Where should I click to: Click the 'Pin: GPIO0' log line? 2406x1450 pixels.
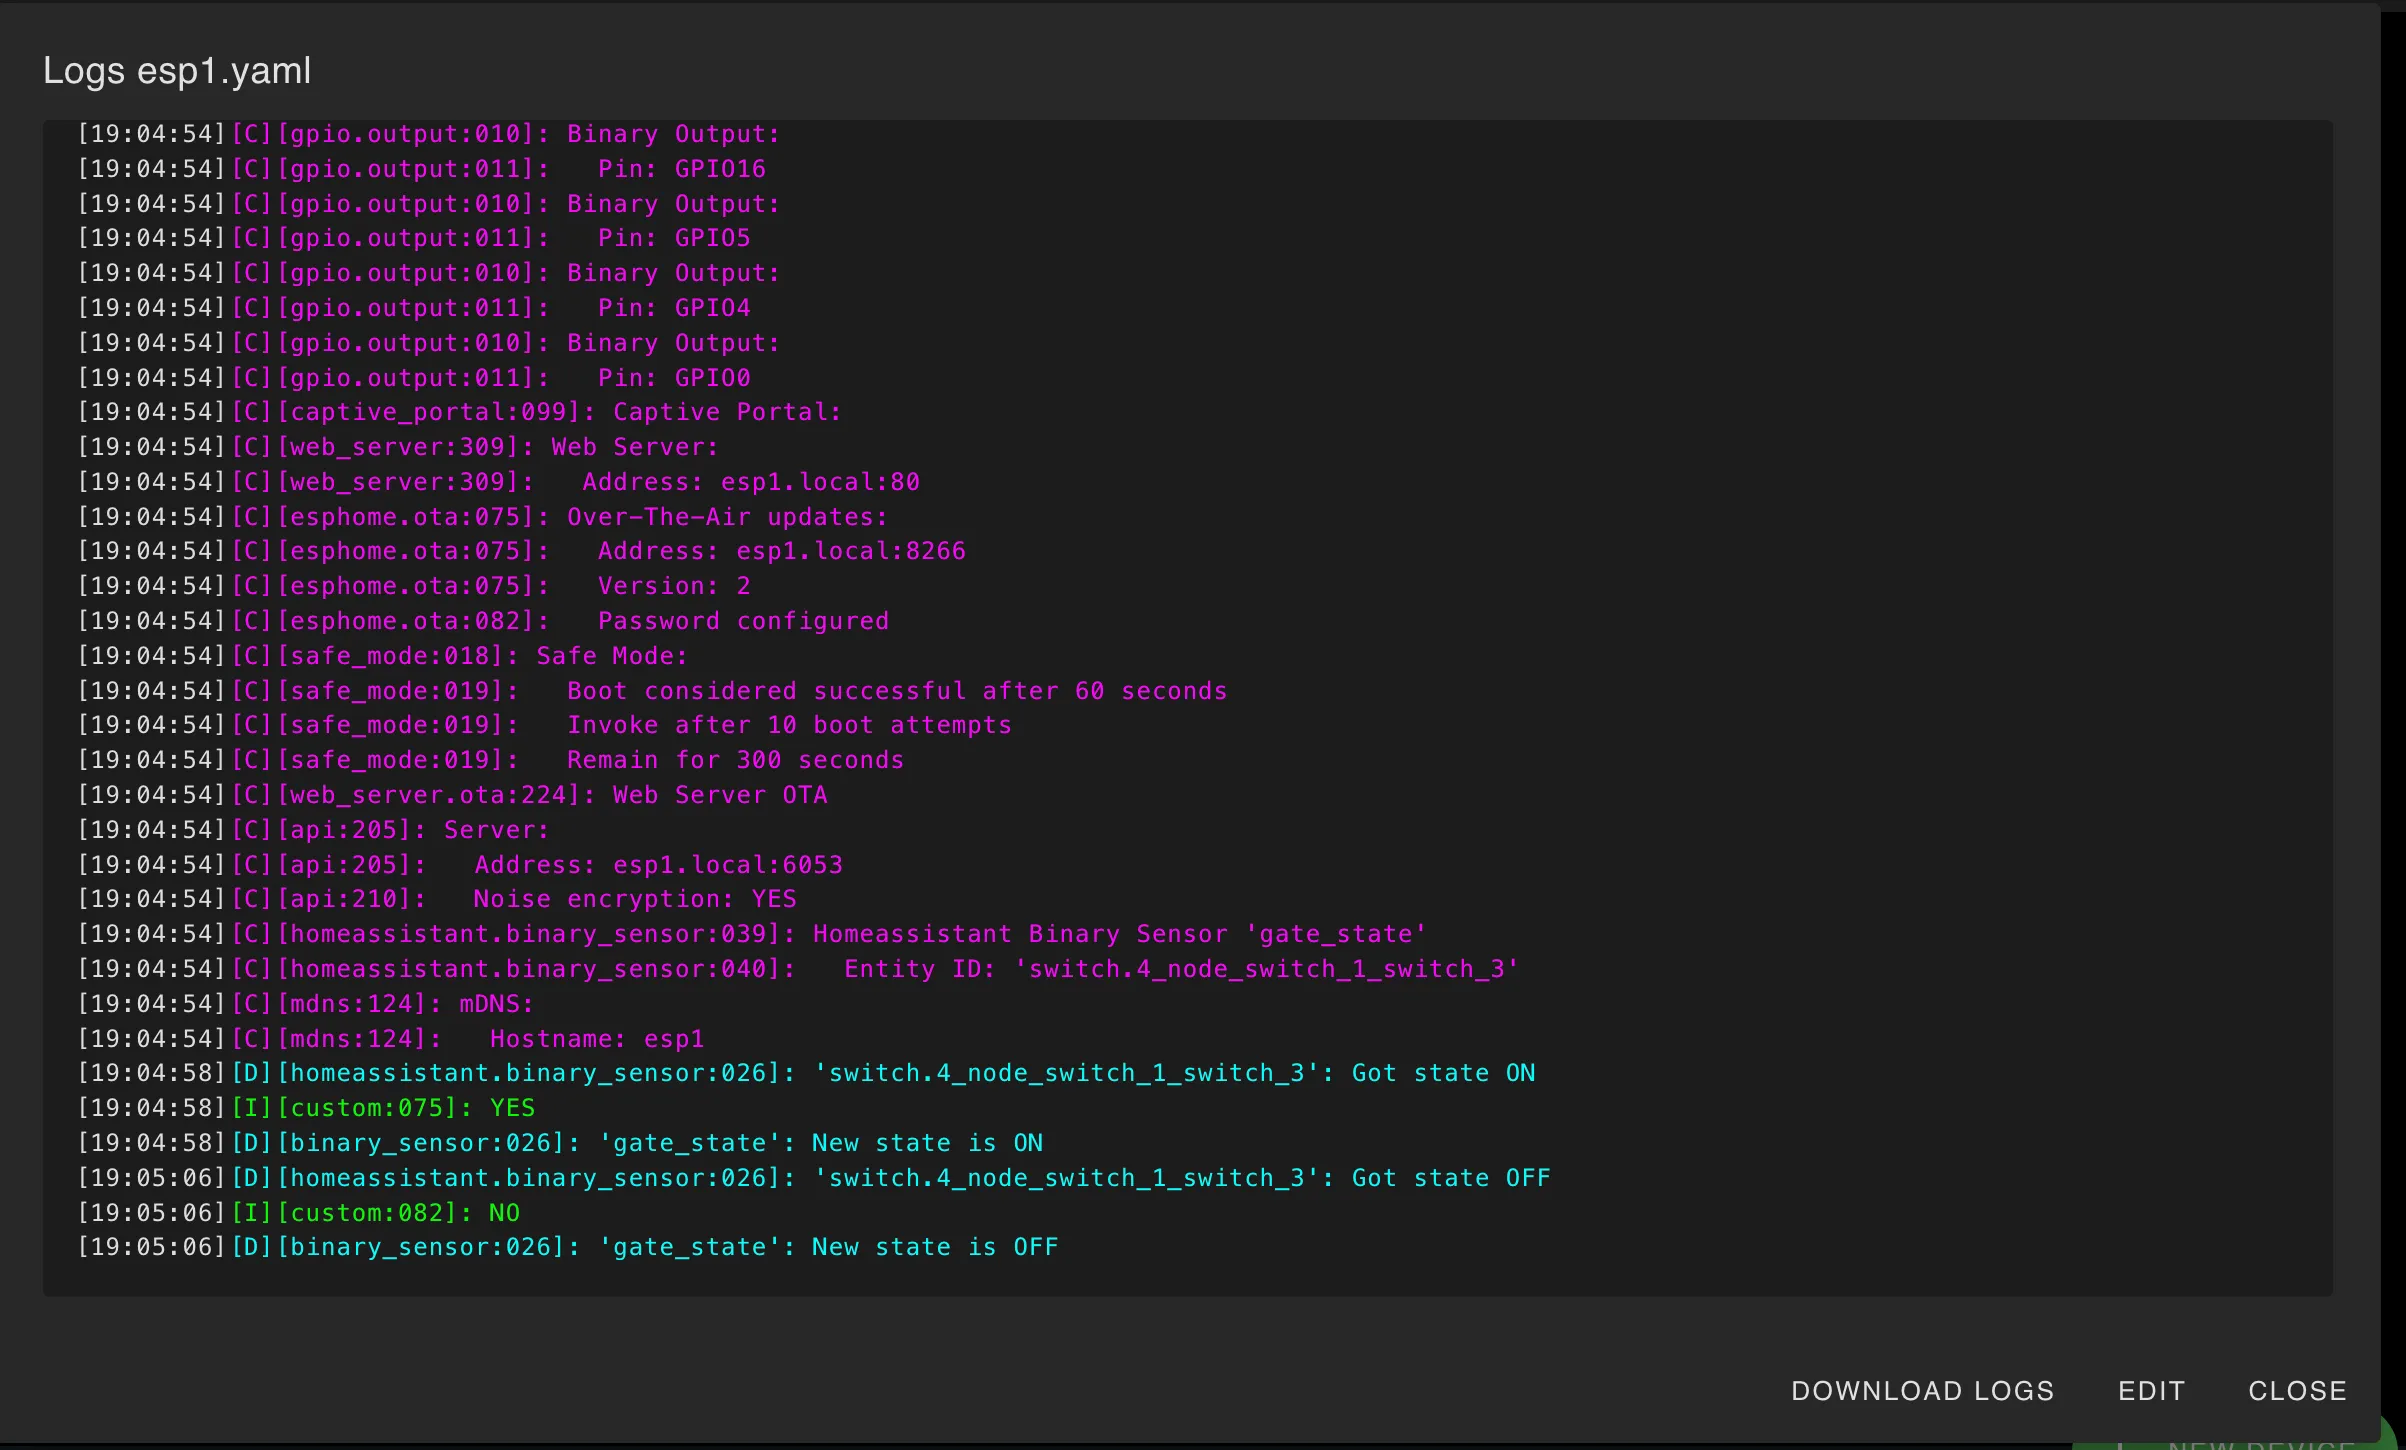[x=673, y=378]
